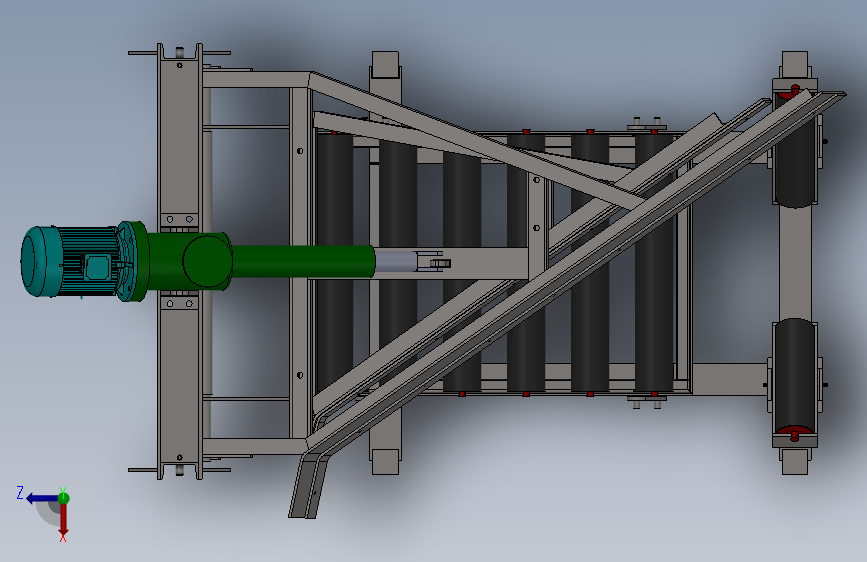Click the red X axis arrow on triad
This screenshot has height=562, width=867.
(64, 521)
